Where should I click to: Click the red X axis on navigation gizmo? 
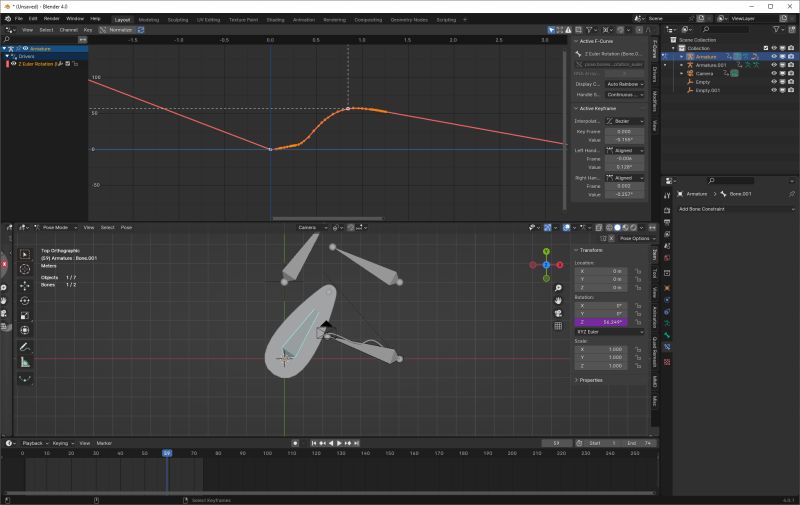click(x=559, y=265)
